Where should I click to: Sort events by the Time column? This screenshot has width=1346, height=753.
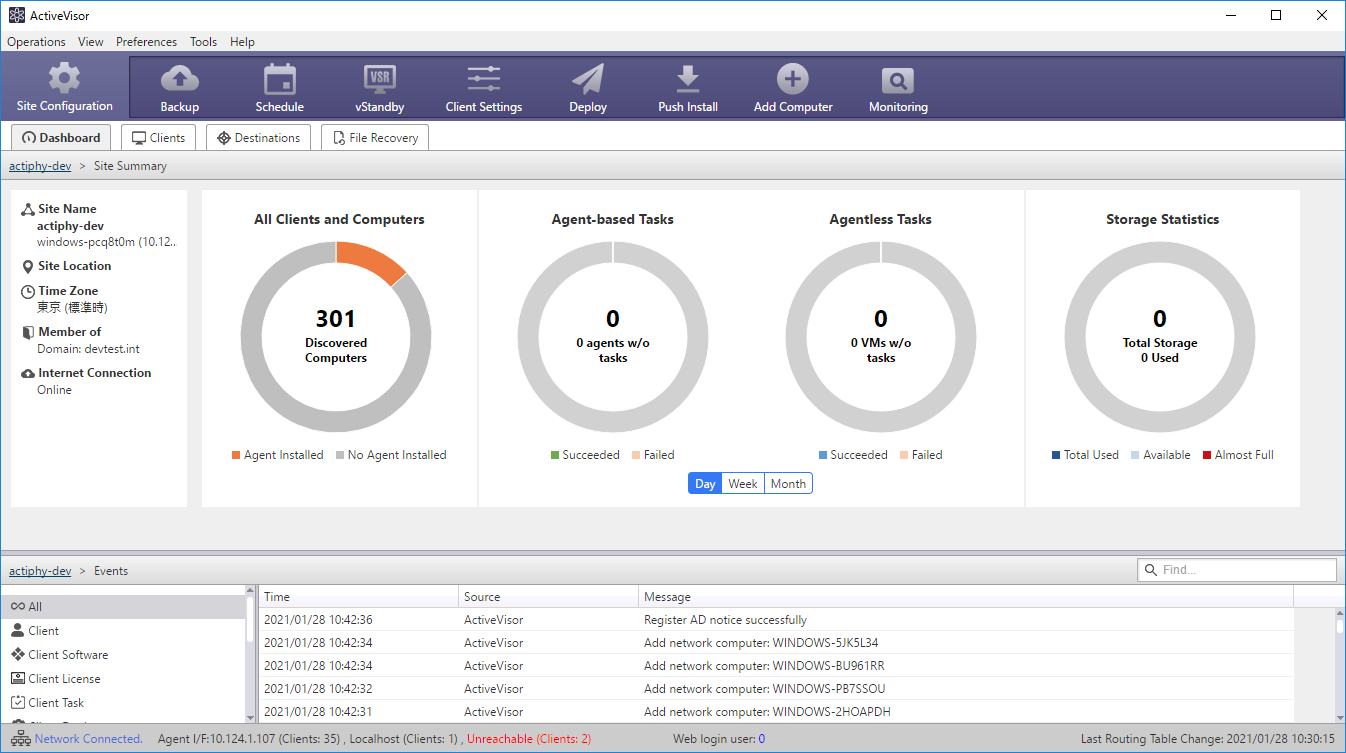click(358, 597)
